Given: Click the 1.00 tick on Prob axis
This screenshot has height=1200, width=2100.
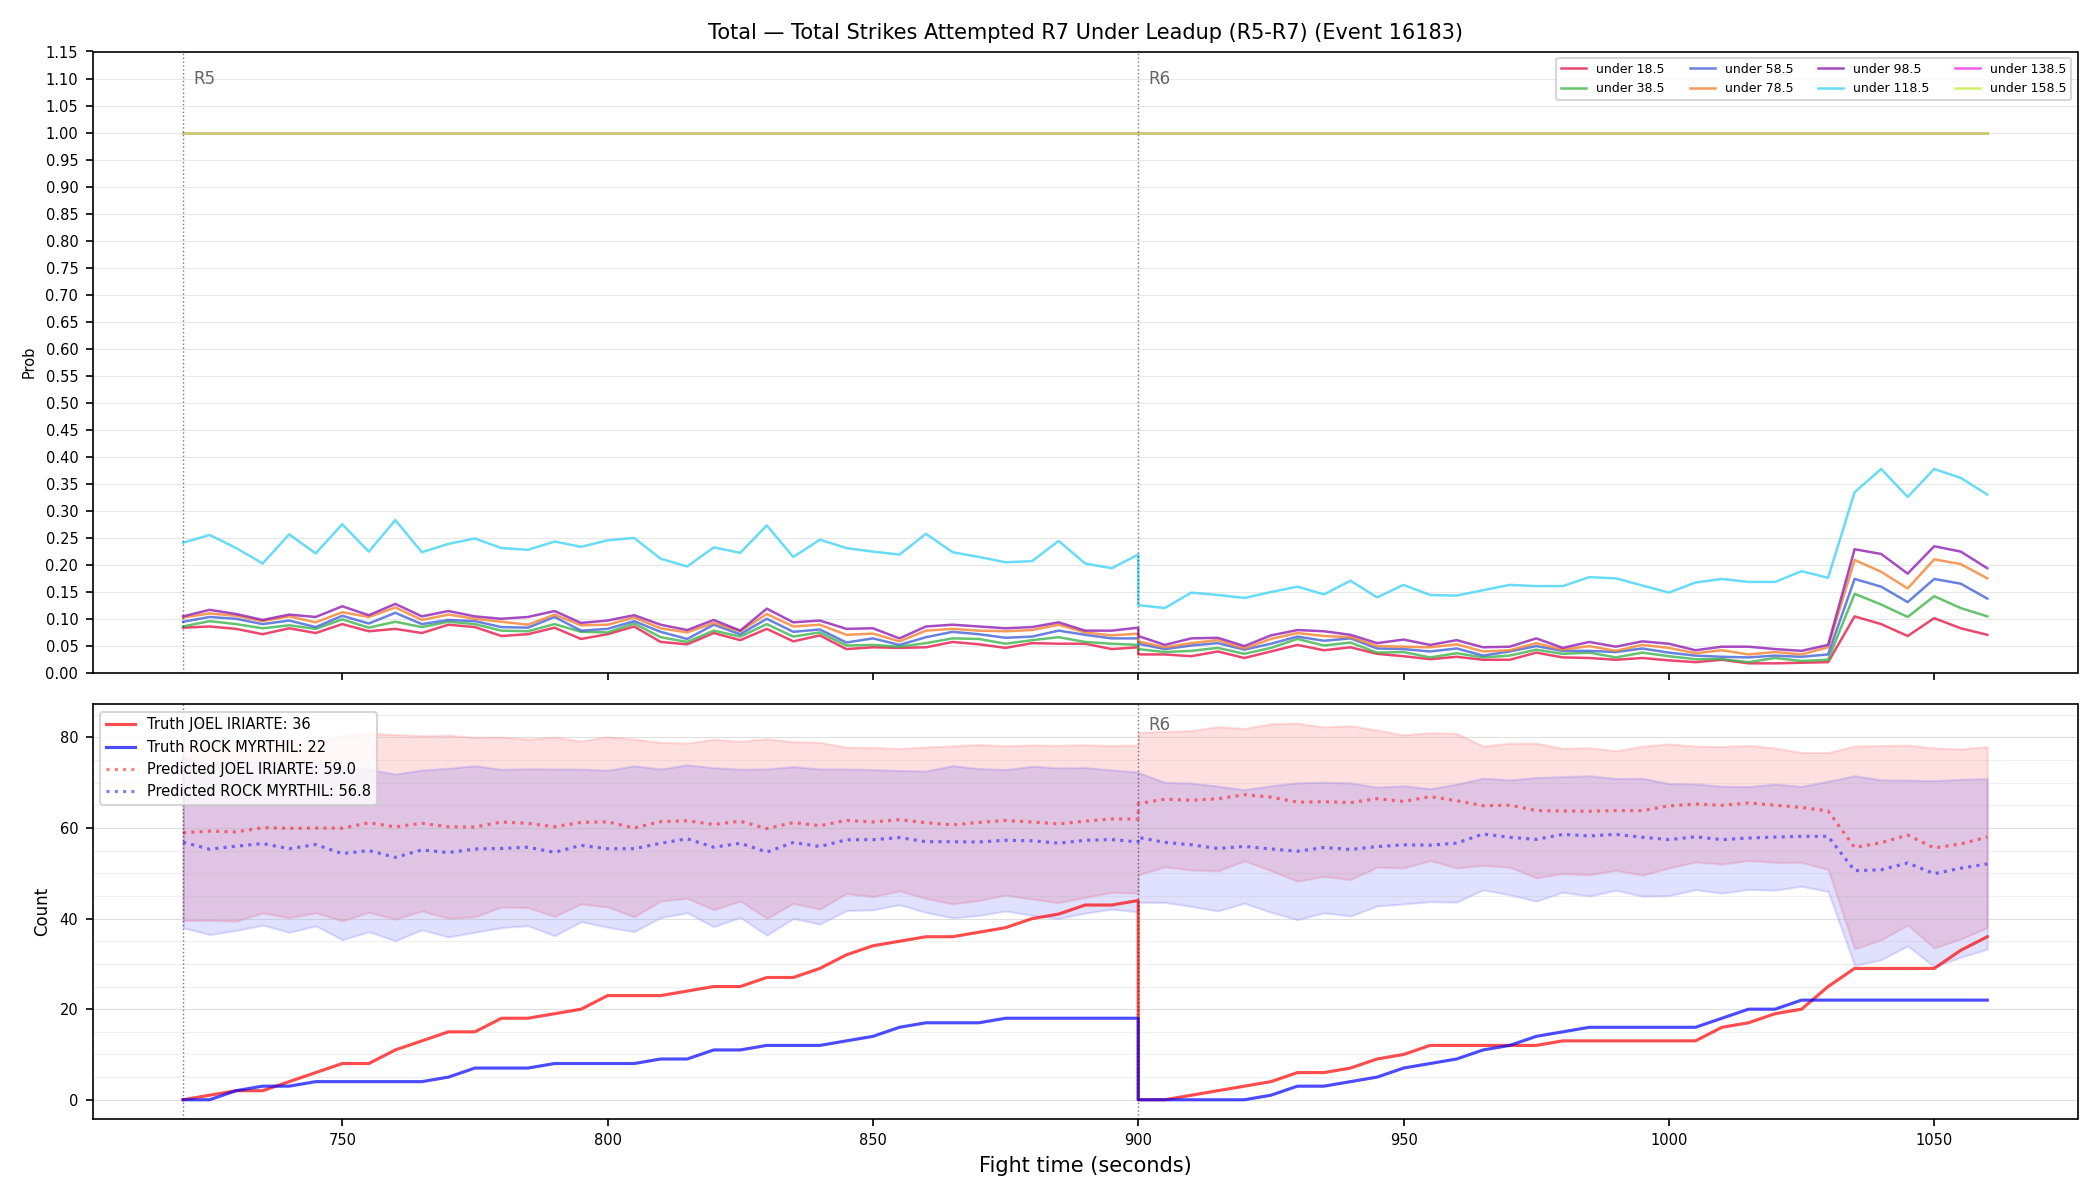Looking at the screenshot, I should [x=62, y=134].
